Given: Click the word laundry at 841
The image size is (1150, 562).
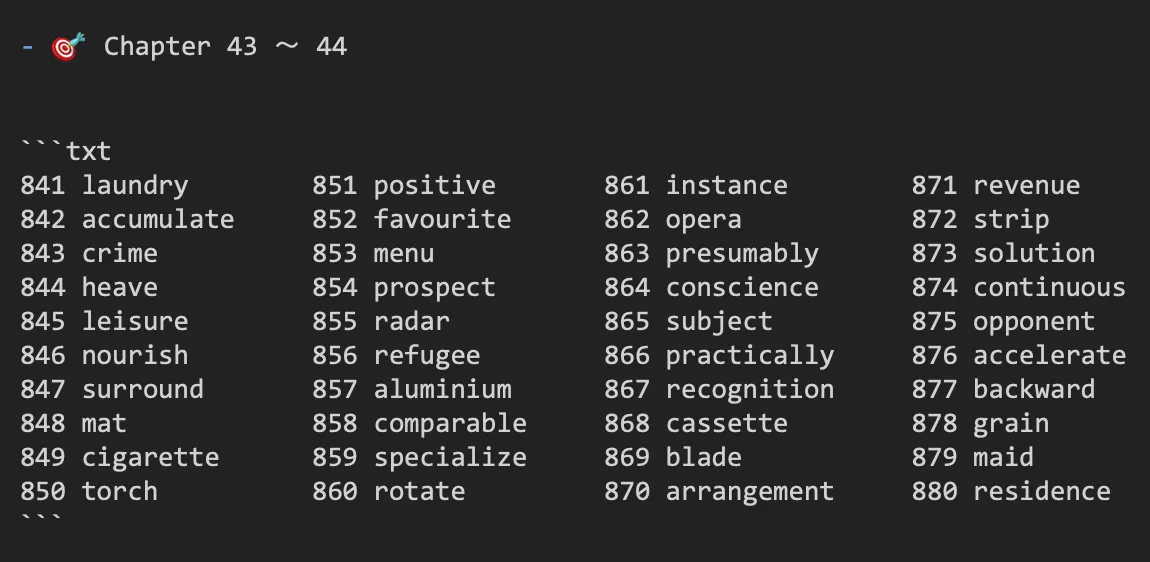Looking at the screenshot, I should pos(135,186).
